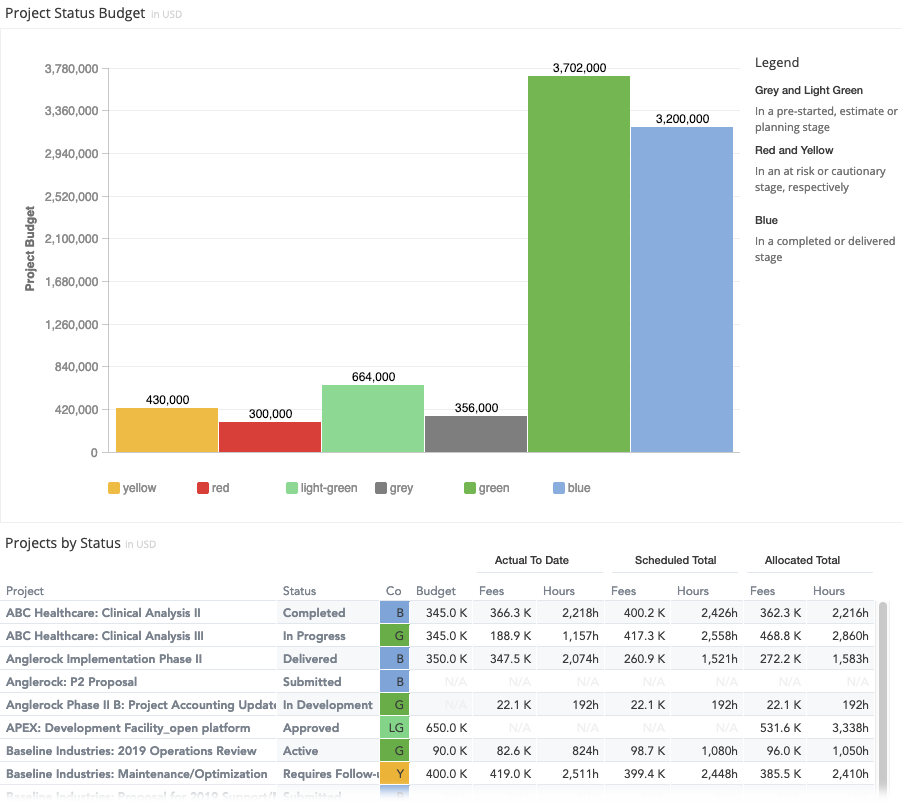Image resolution: width=902 pixels, height=802 pixels.
Task: Open Baseline Industries: 2019 Operations Review project
Action: 131,751
